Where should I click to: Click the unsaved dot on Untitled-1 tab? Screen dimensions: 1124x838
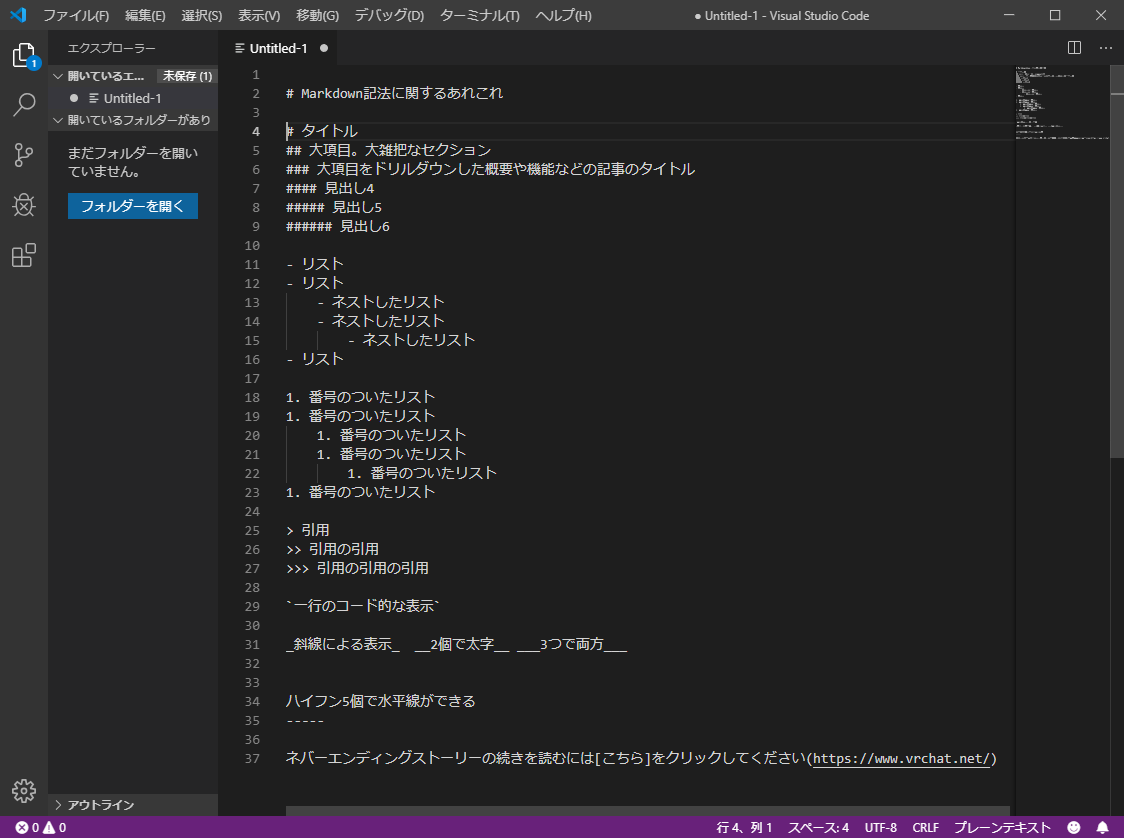coord(324,48)
